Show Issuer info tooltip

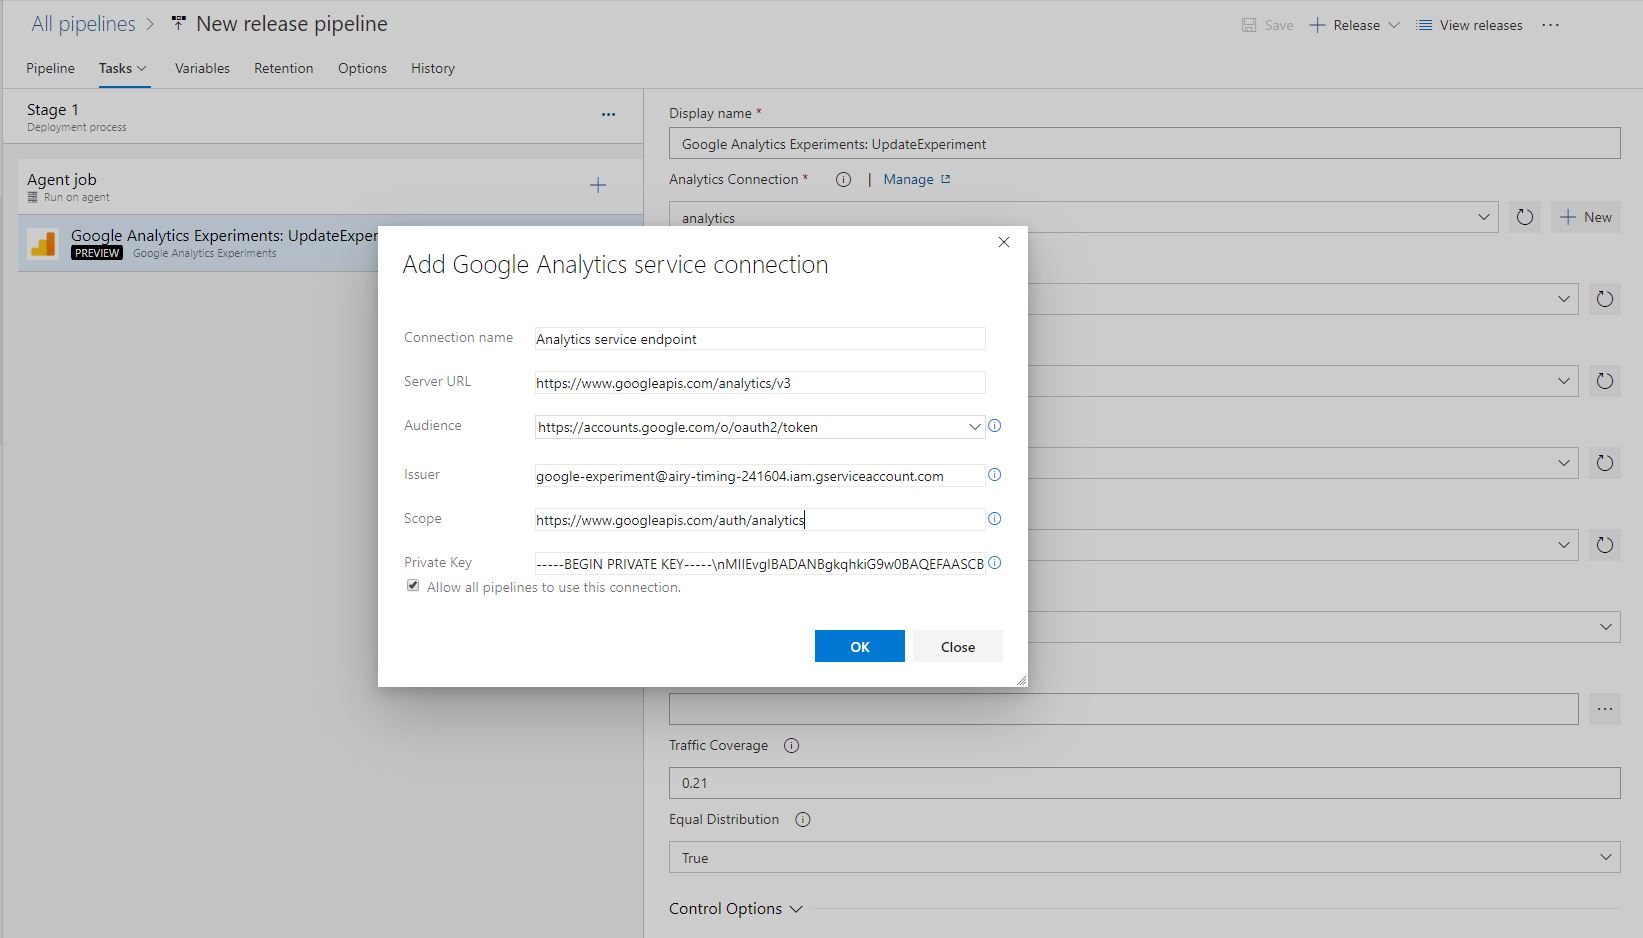coord(994,475)
